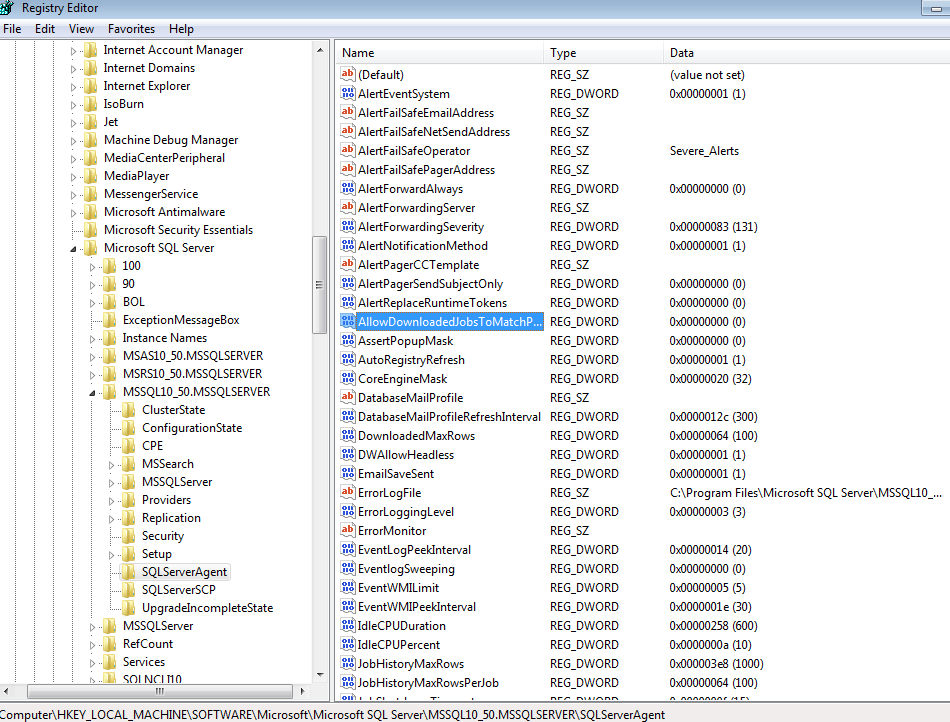Collapse the MSSQL10_50.MSSQLSERVER key

(x=93, y=392)
